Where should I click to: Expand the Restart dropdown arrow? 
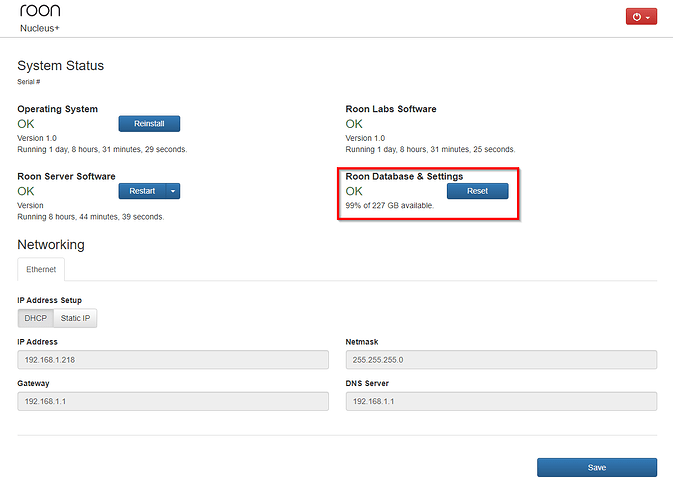[x=173, y=191]
